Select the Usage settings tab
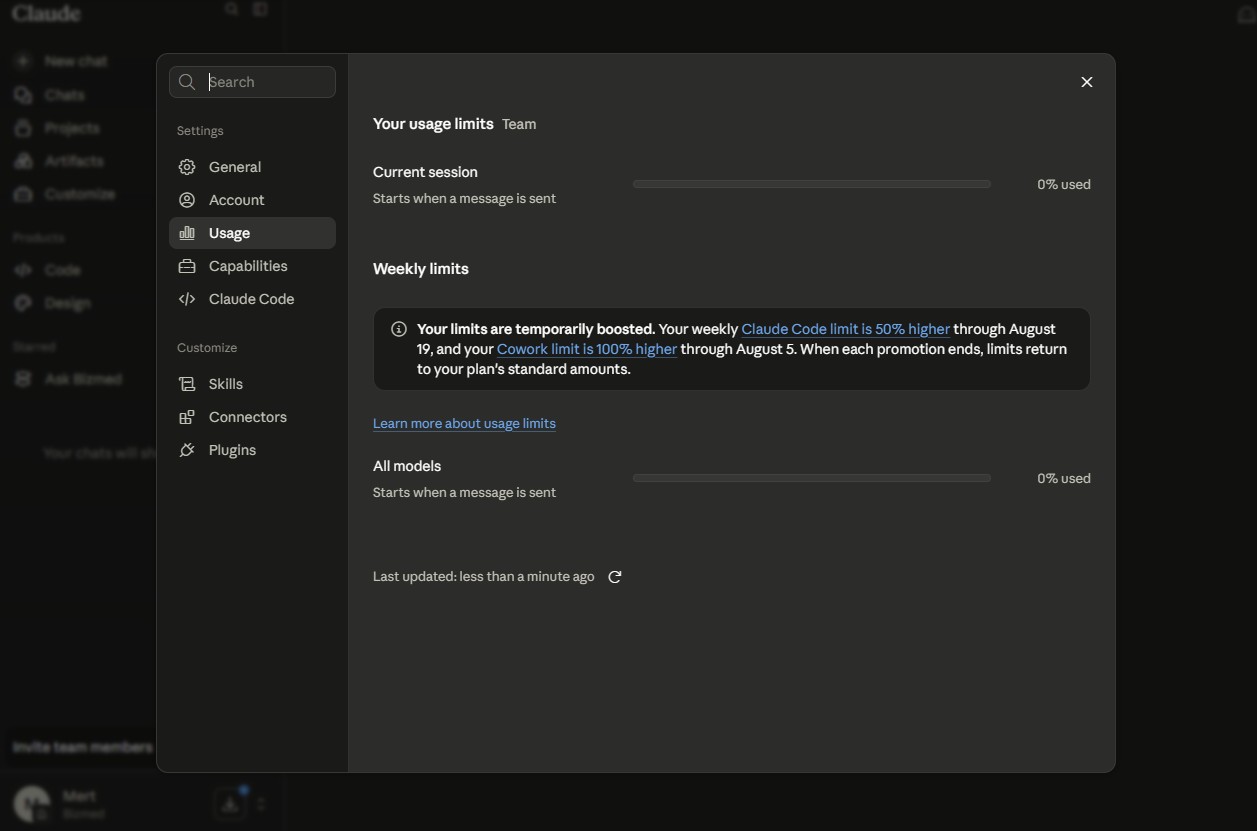Screen dimensions: 1257x831 [252, 233]
